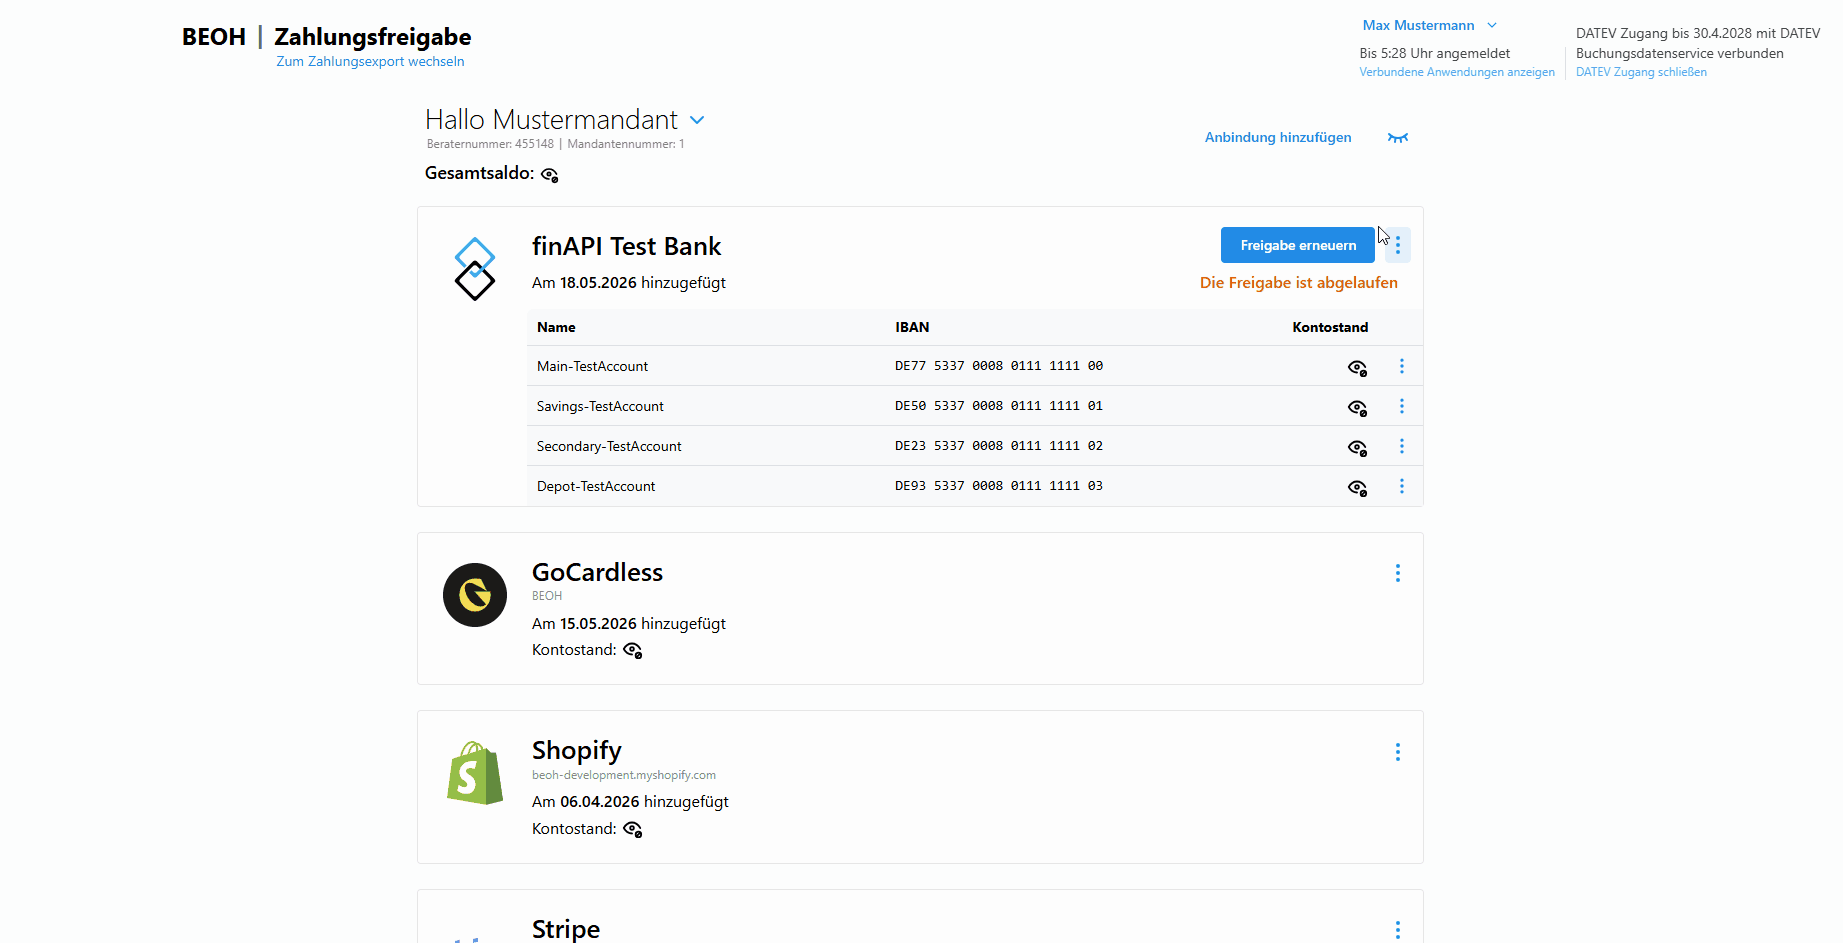
Task: Click IBAN DE77 5337 0008 0111 1111 00
Action: 999,366
